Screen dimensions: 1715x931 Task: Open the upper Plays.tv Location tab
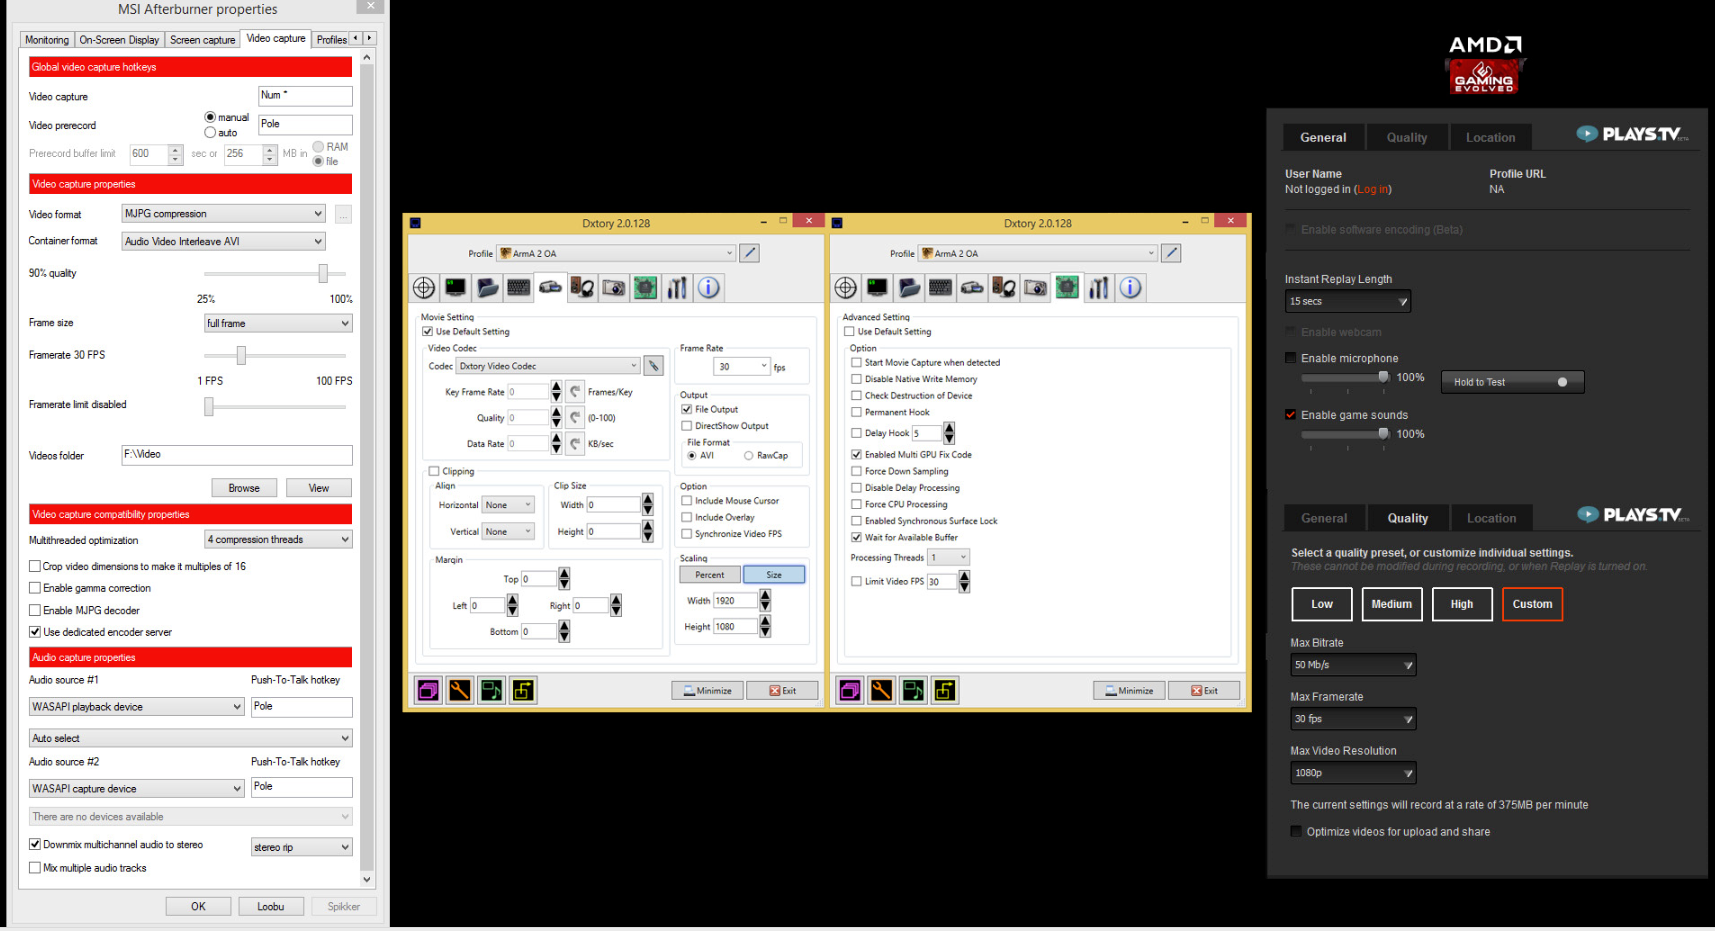pyautogui.click(x=1490, y=138)
